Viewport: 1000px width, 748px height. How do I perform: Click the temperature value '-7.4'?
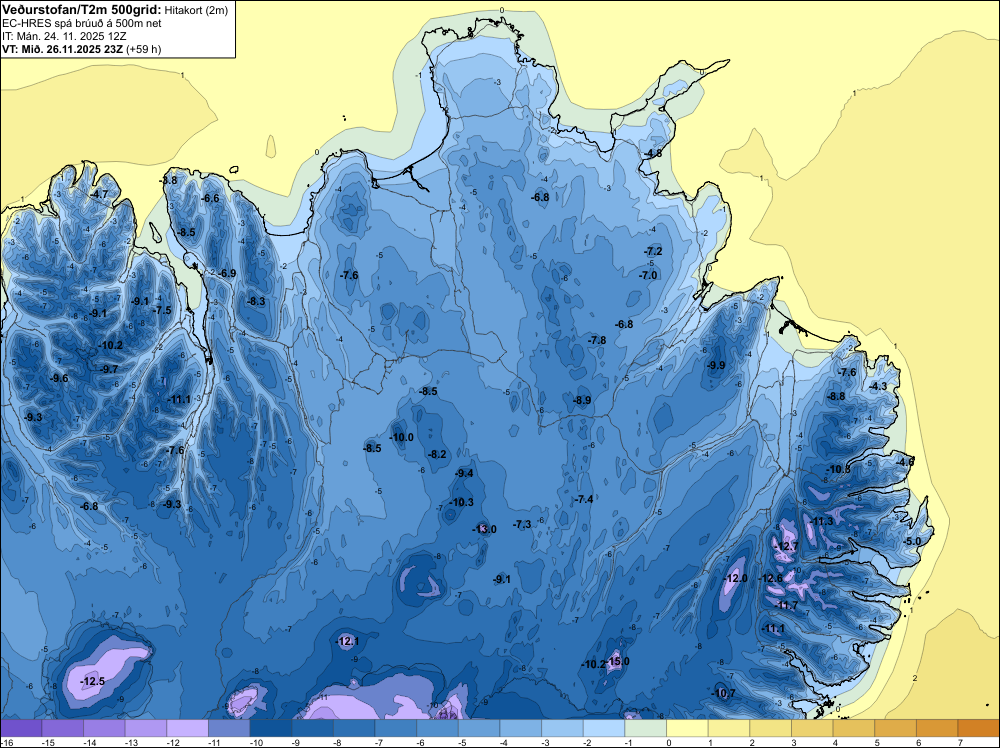(x=584, y=499)
